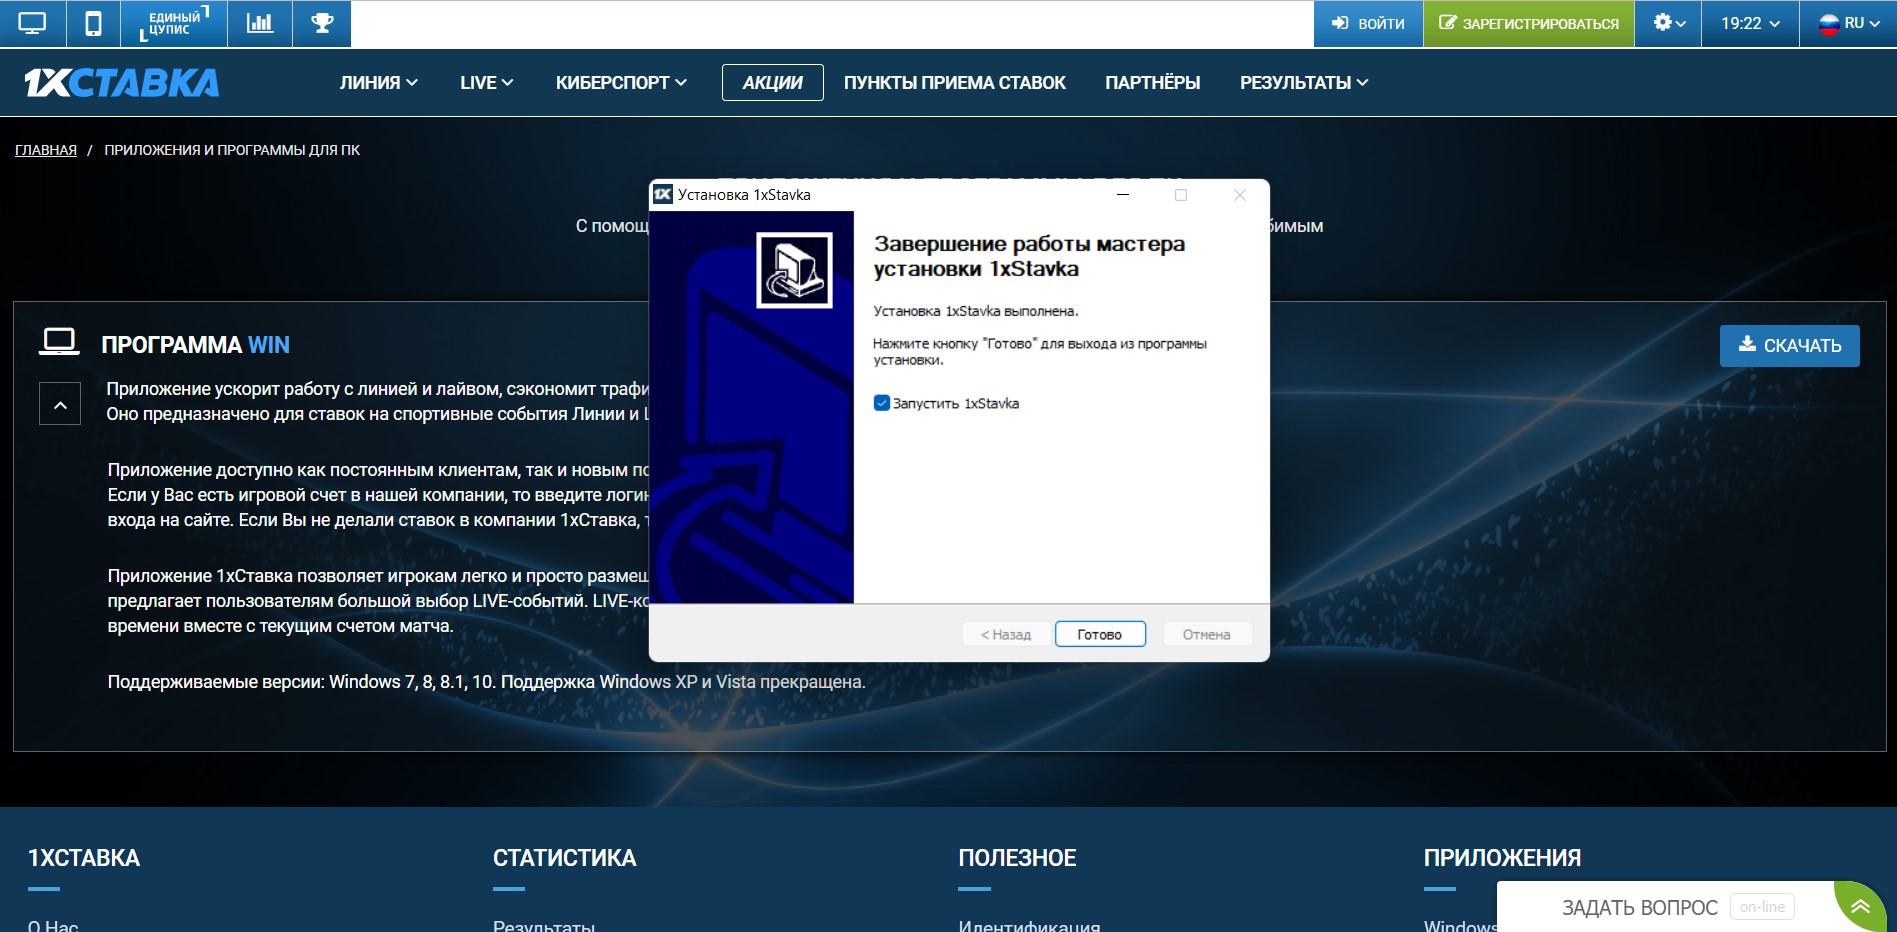Open ПУНКТЫ ПРИЕМА СТАВОК menu item
This screenshot has height=932, width=1897.
955,83
